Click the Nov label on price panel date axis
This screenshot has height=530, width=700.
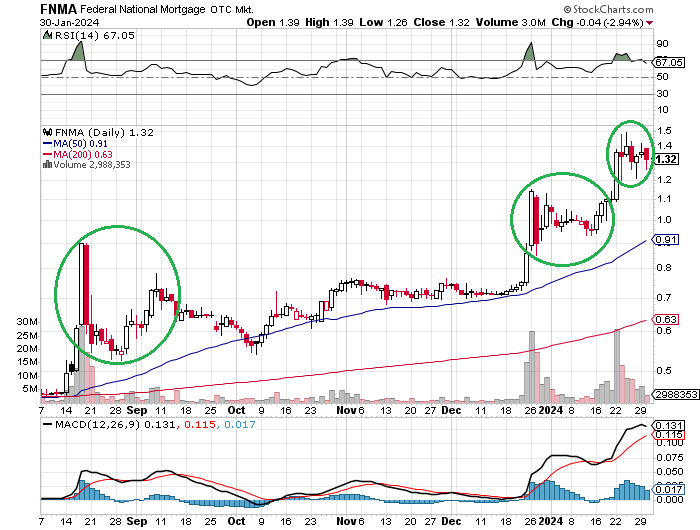point(346,410)
